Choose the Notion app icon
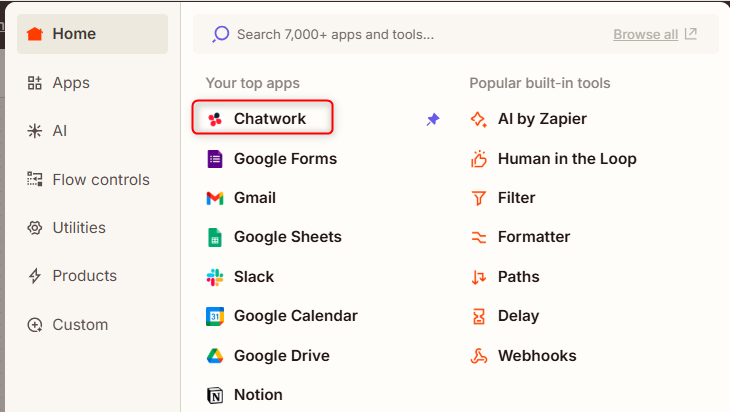 tap(215, 395)
